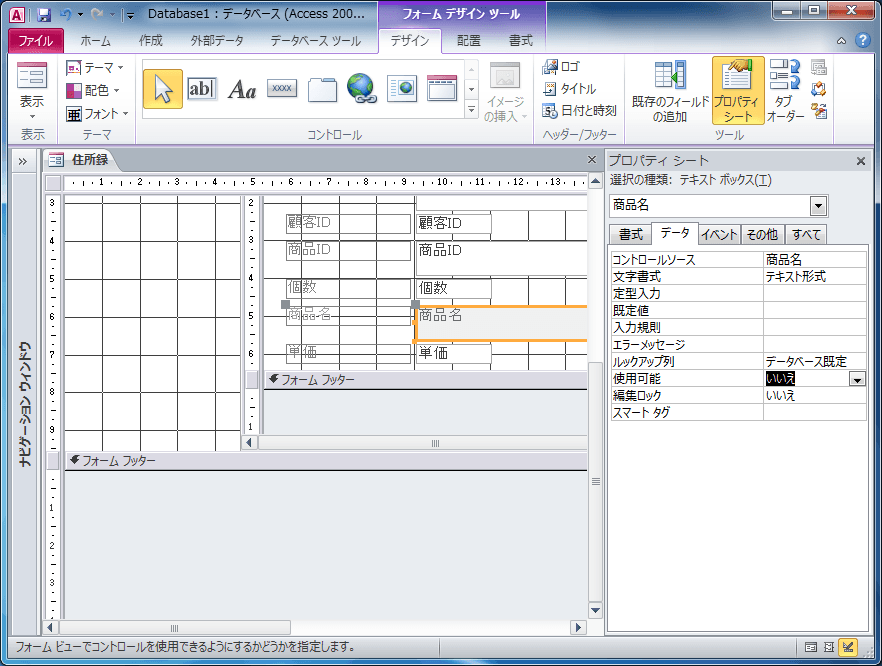Open the 商品名 object selector dropdown in property sheet

(x=818, y=206)
